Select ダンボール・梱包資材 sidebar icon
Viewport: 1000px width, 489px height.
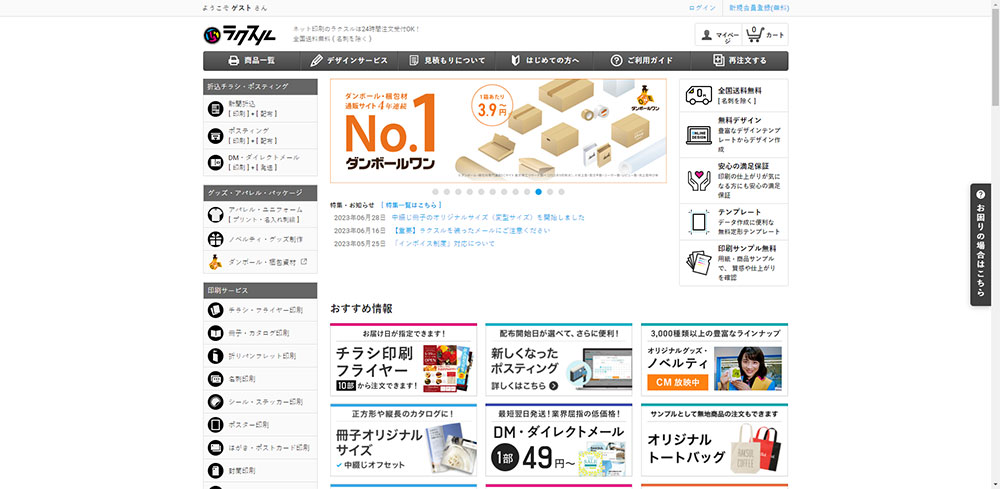tap(216, 261)
